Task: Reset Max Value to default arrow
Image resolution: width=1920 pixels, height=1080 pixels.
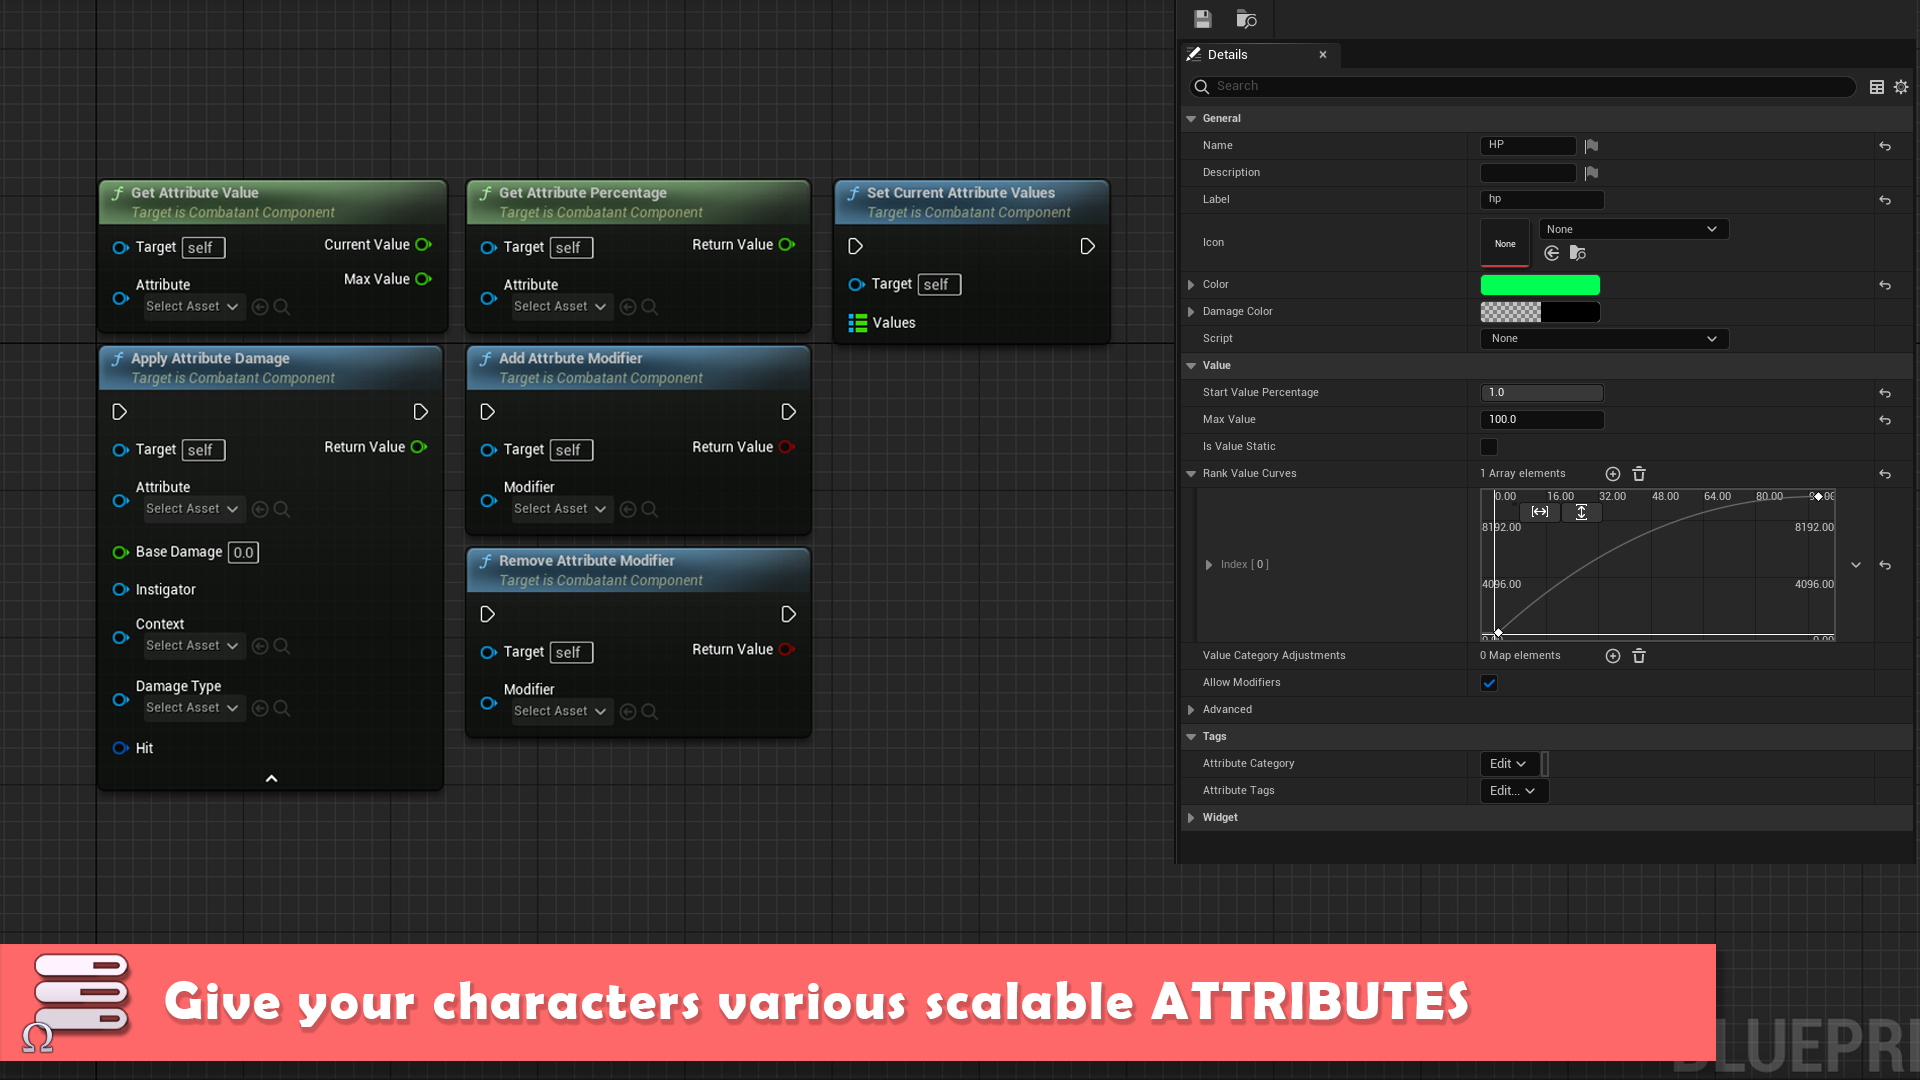Action: [1885, 420]
